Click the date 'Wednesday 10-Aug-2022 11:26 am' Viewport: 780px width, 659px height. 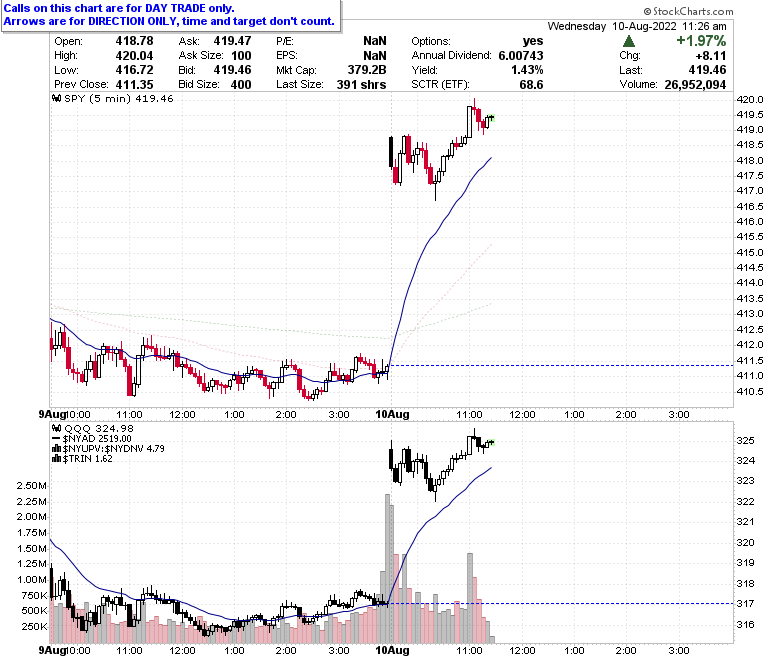pos(637,26)
